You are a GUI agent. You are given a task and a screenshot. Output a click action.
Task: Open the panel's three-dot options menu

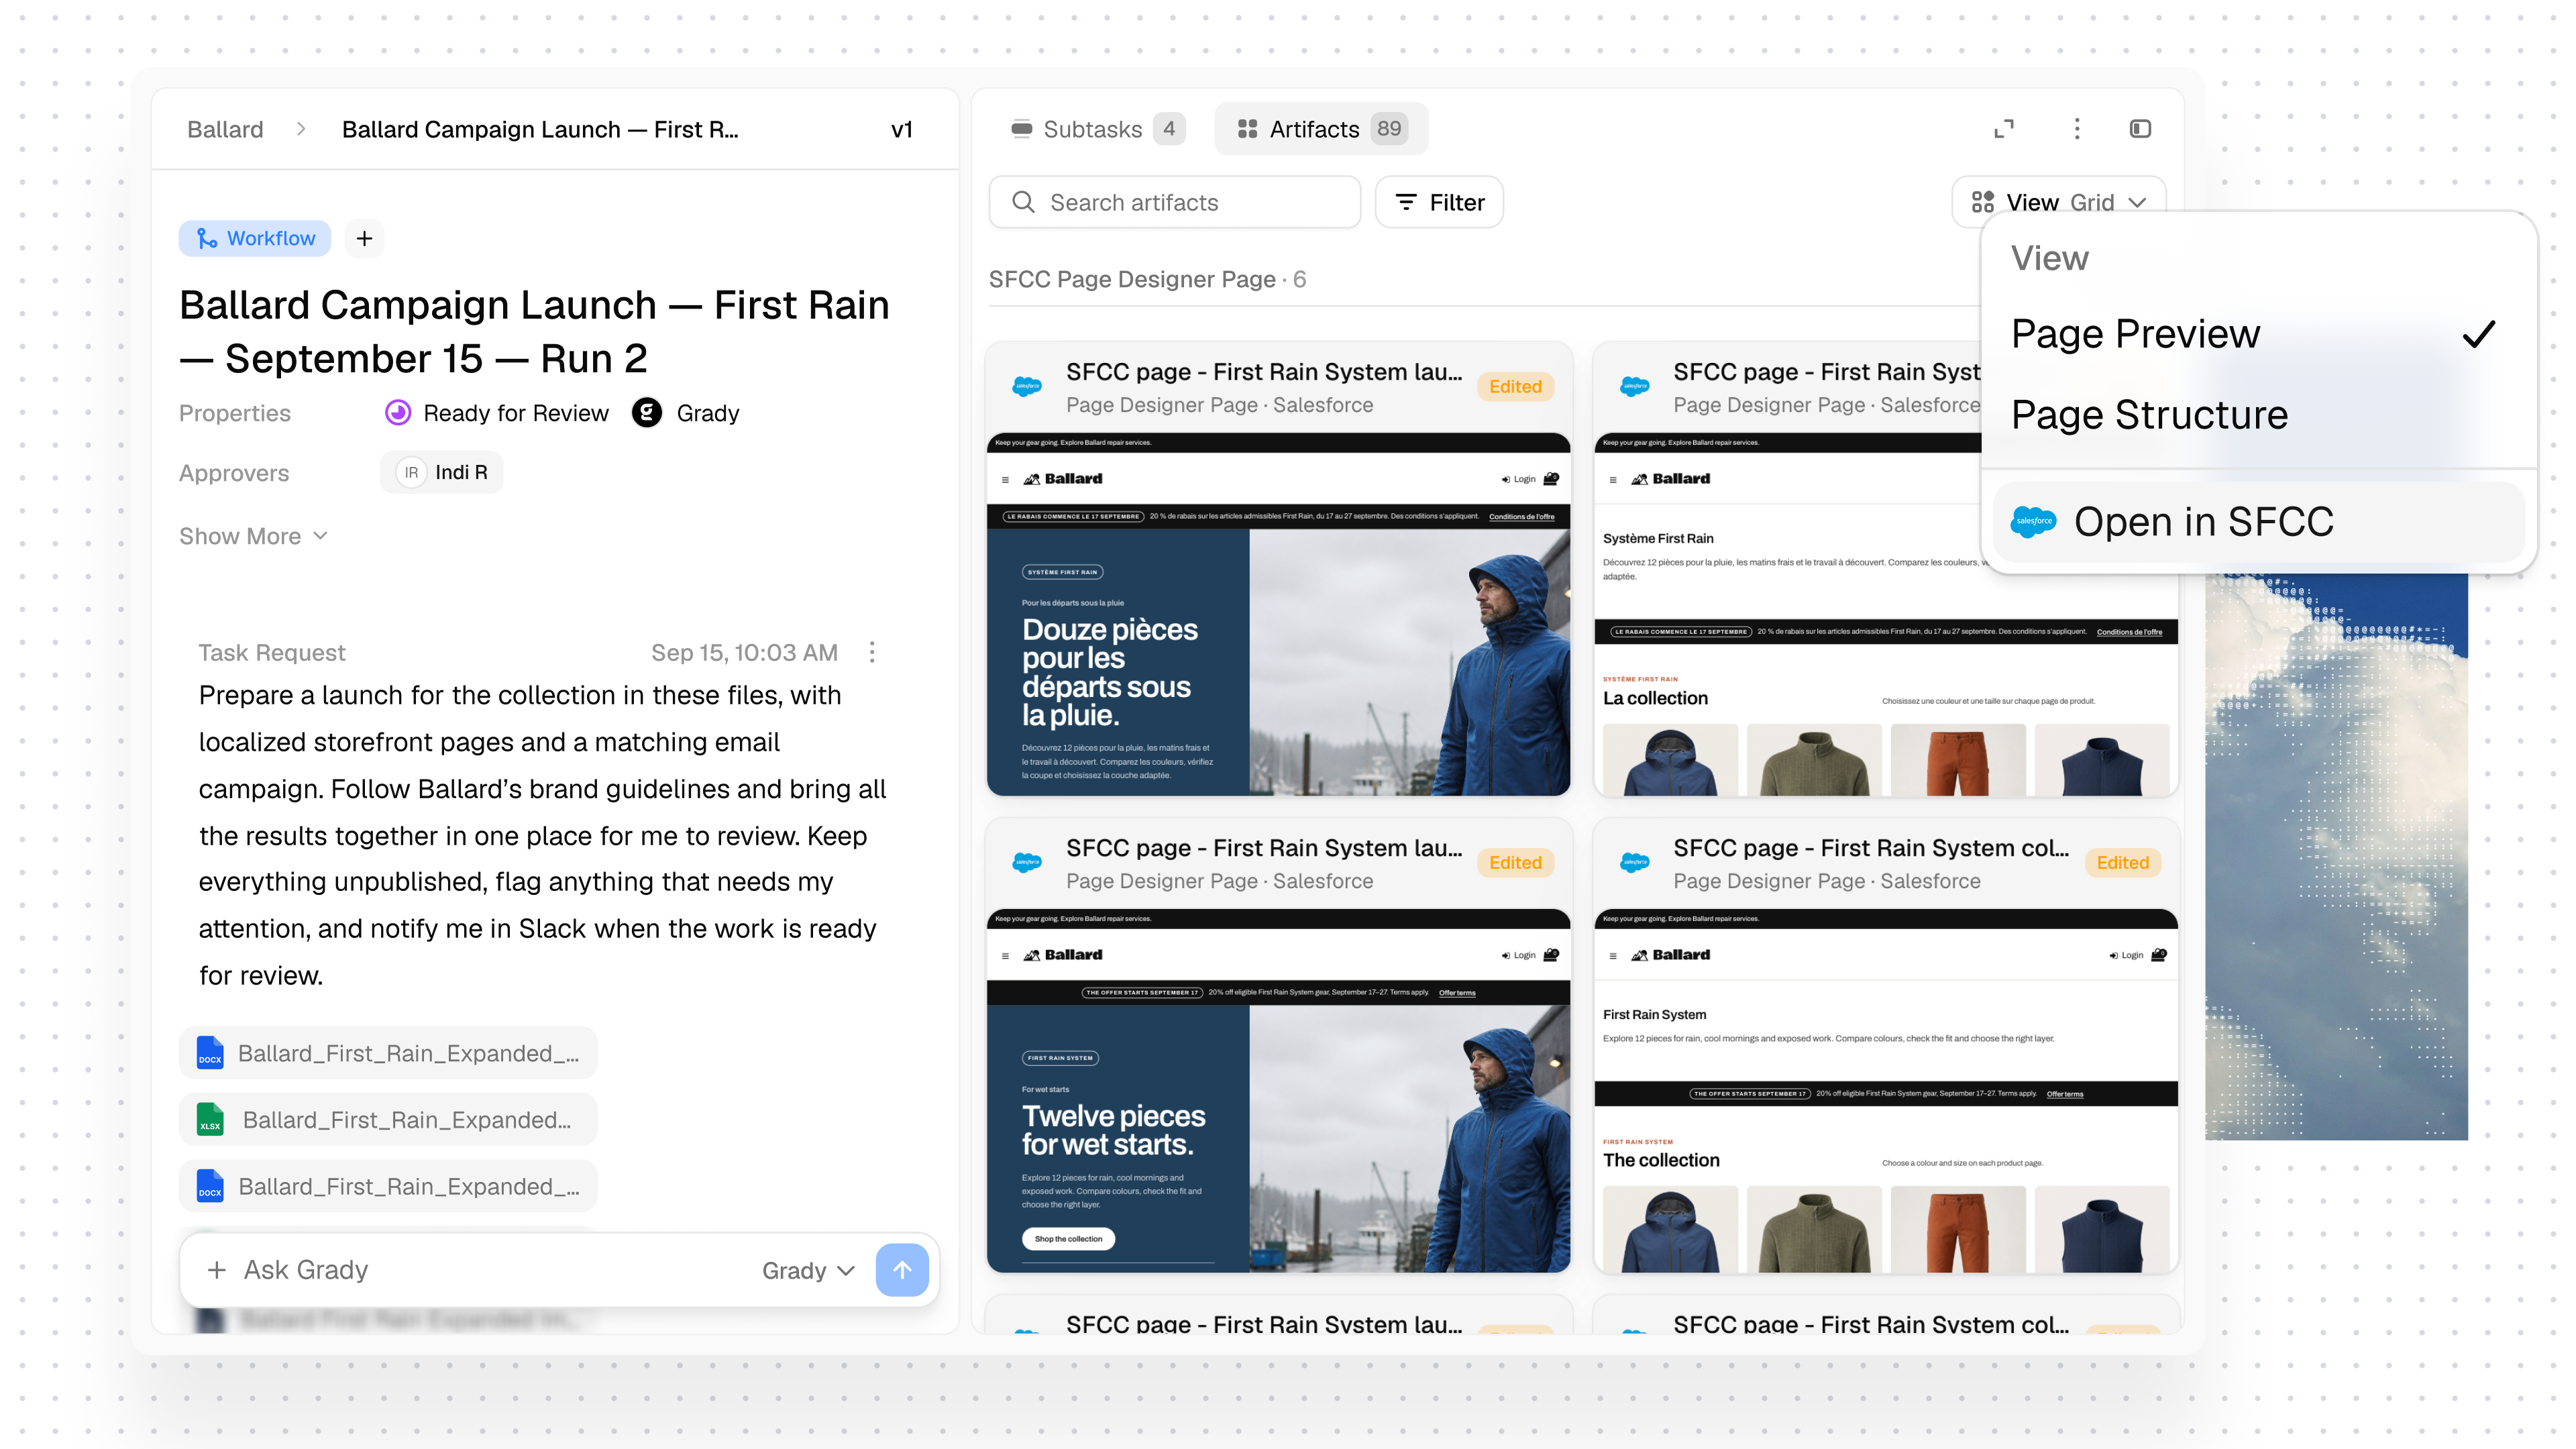coord(2077,129)
